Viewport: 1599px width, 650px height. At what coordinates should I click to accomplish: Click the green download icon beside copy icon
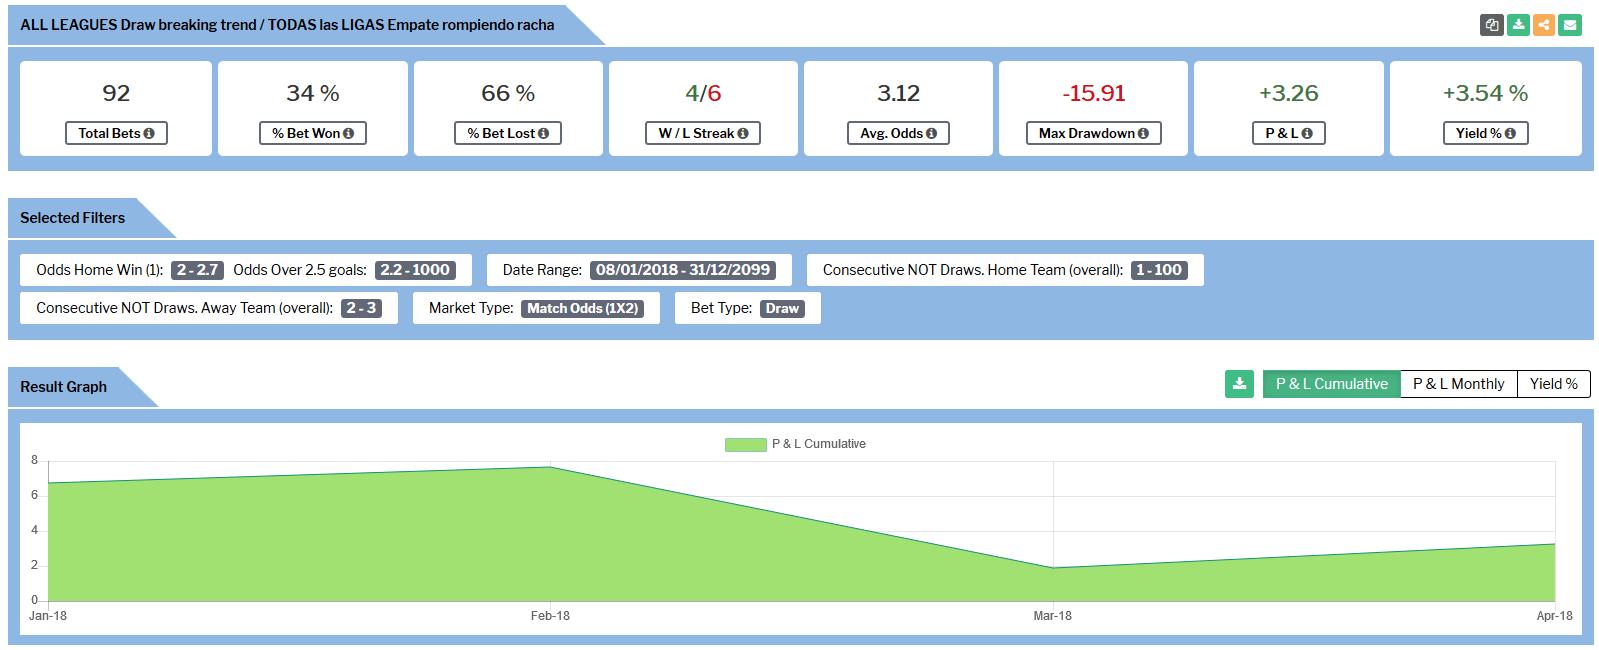click(x=1518, y=25)
